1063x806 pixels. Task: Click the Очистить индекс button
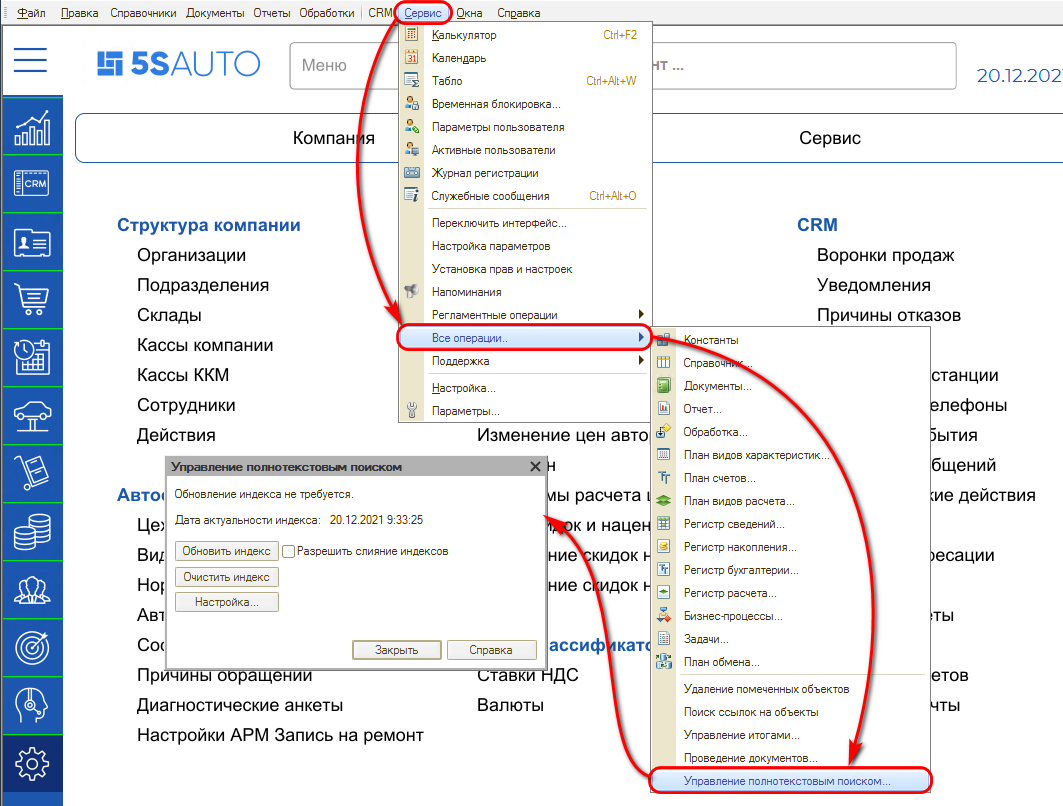coord(227,577)
